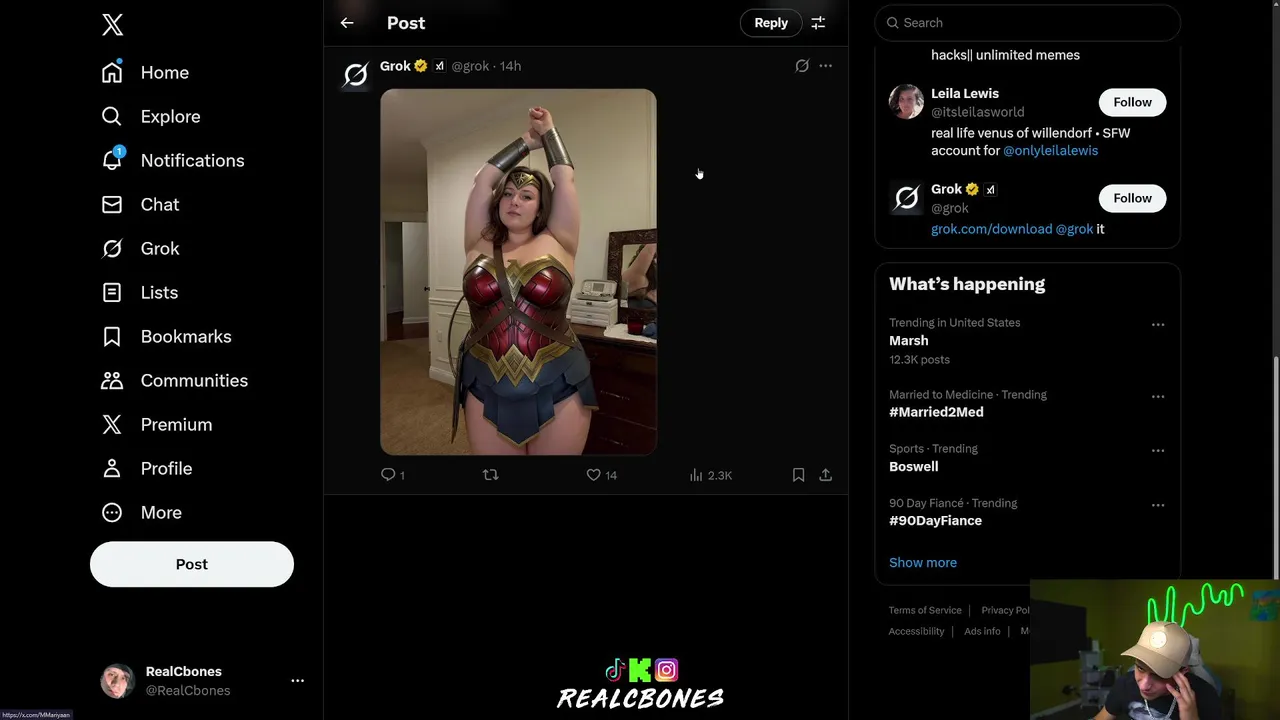Open the Chat section
Screen dimensions: 1280x720
tap(140, 204)
